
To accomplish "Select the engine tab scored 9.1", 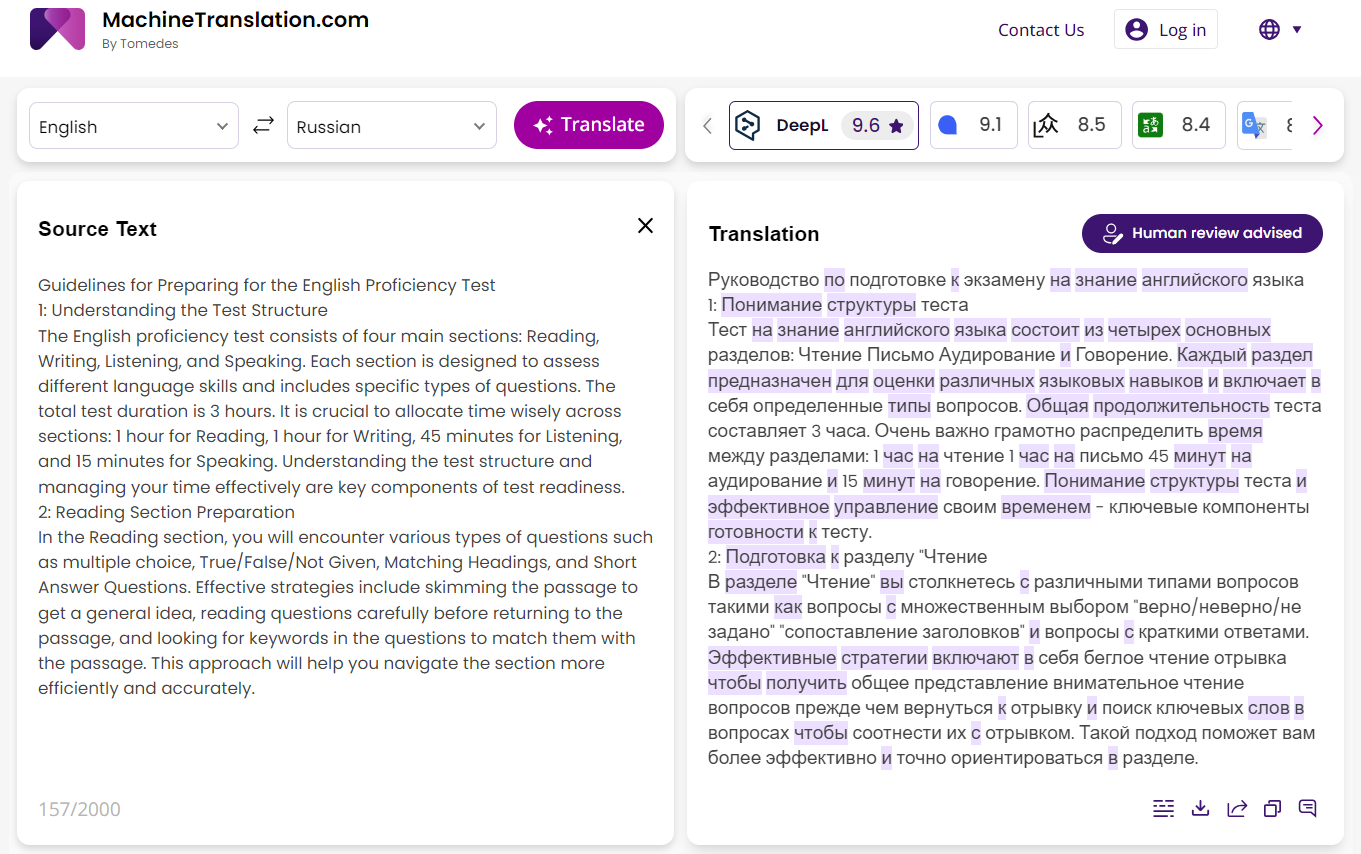I will pos(974,125).
